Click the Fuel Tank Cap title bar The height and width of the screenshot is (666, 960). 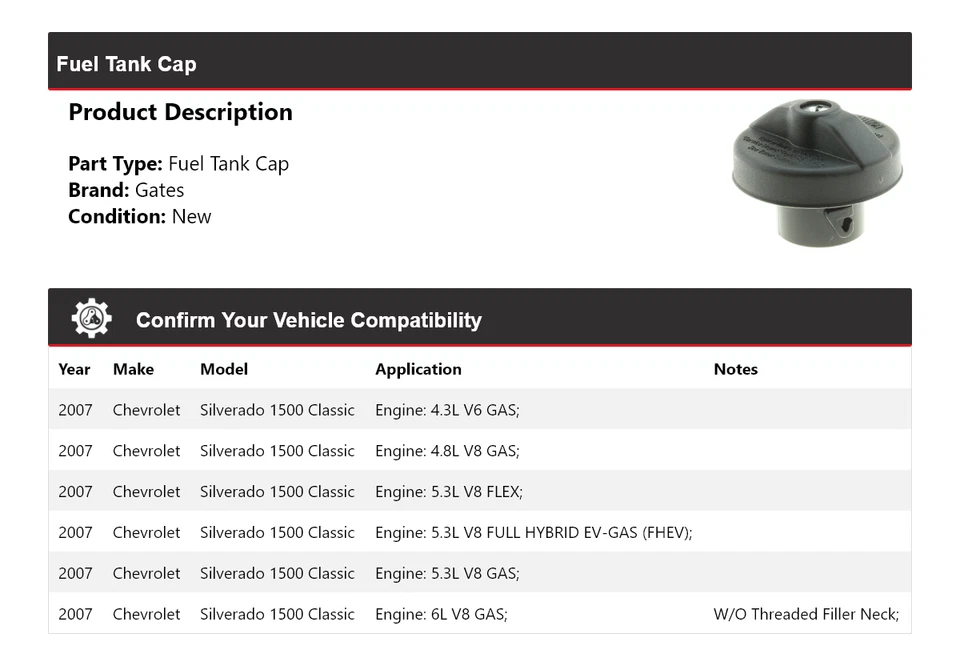pos(127,64)
